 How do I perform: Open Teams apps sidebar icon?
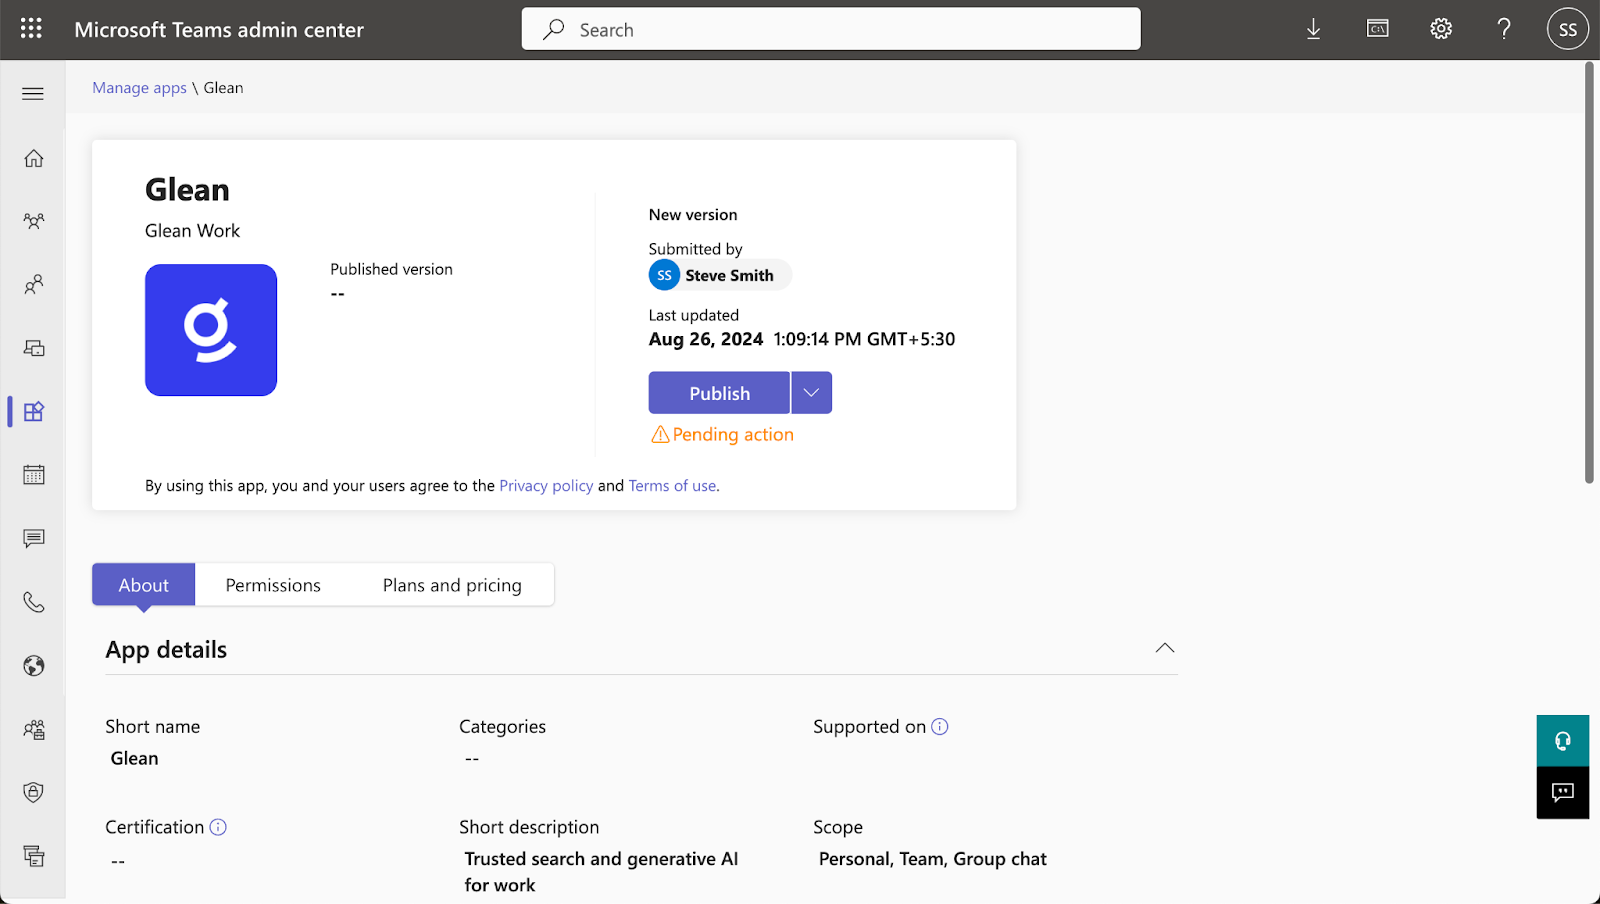point(34,411)
